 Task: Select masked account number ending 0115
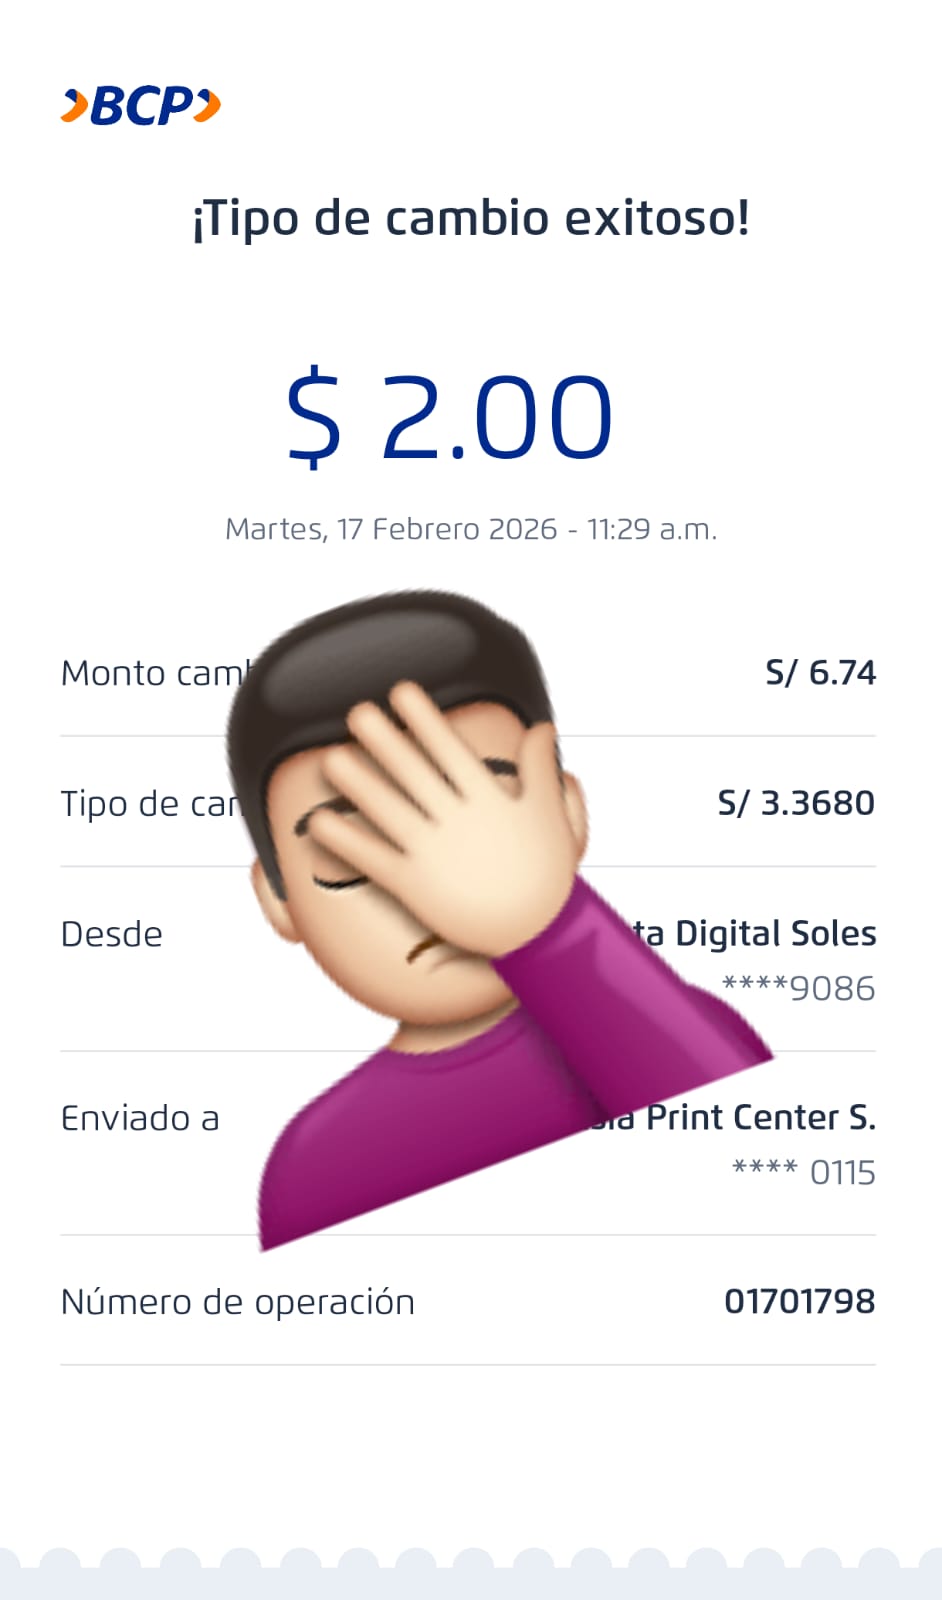(803, 1172)
